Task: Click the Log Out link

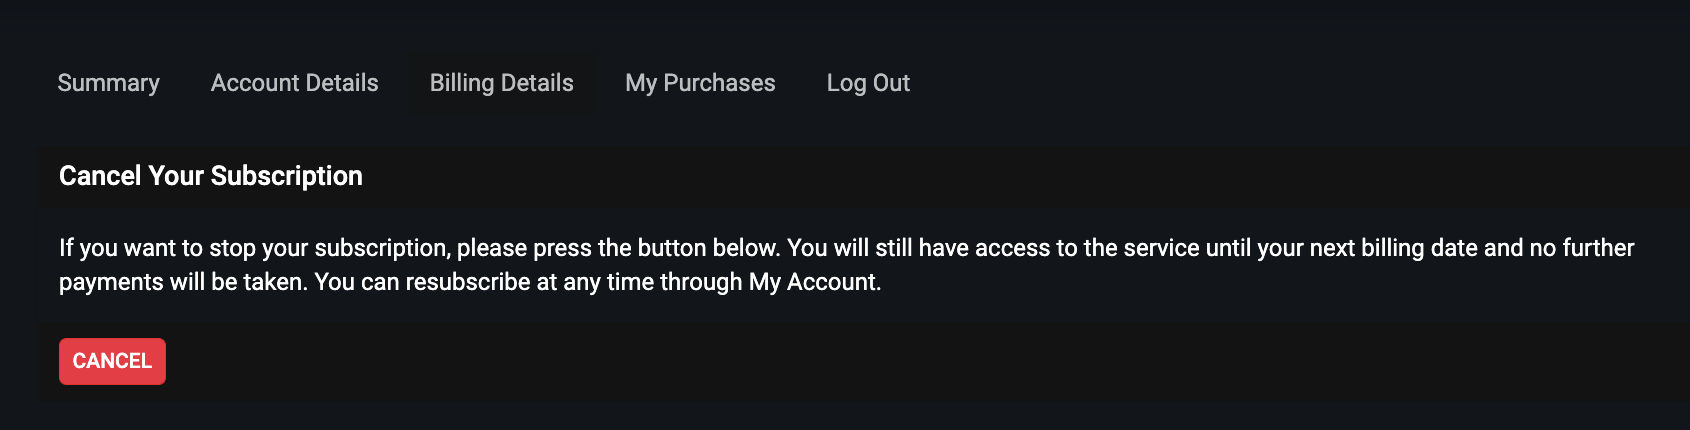Action: [x=868, y=83]
